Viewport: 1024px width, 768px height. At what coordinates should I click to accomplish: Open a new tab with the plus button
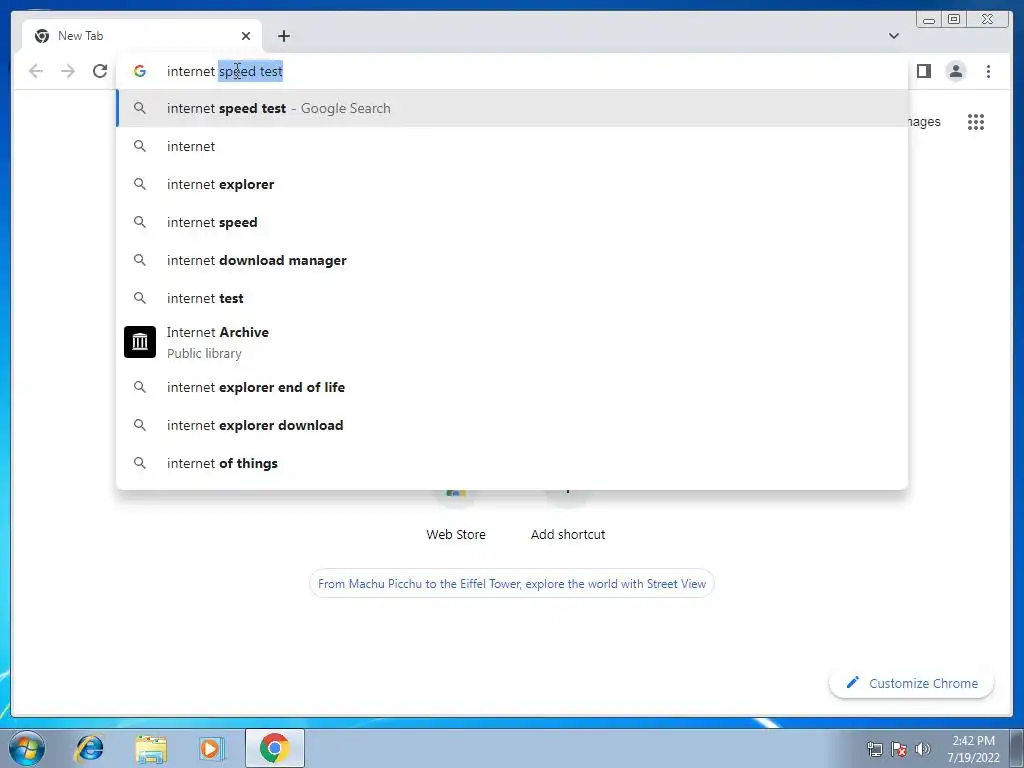283,36
